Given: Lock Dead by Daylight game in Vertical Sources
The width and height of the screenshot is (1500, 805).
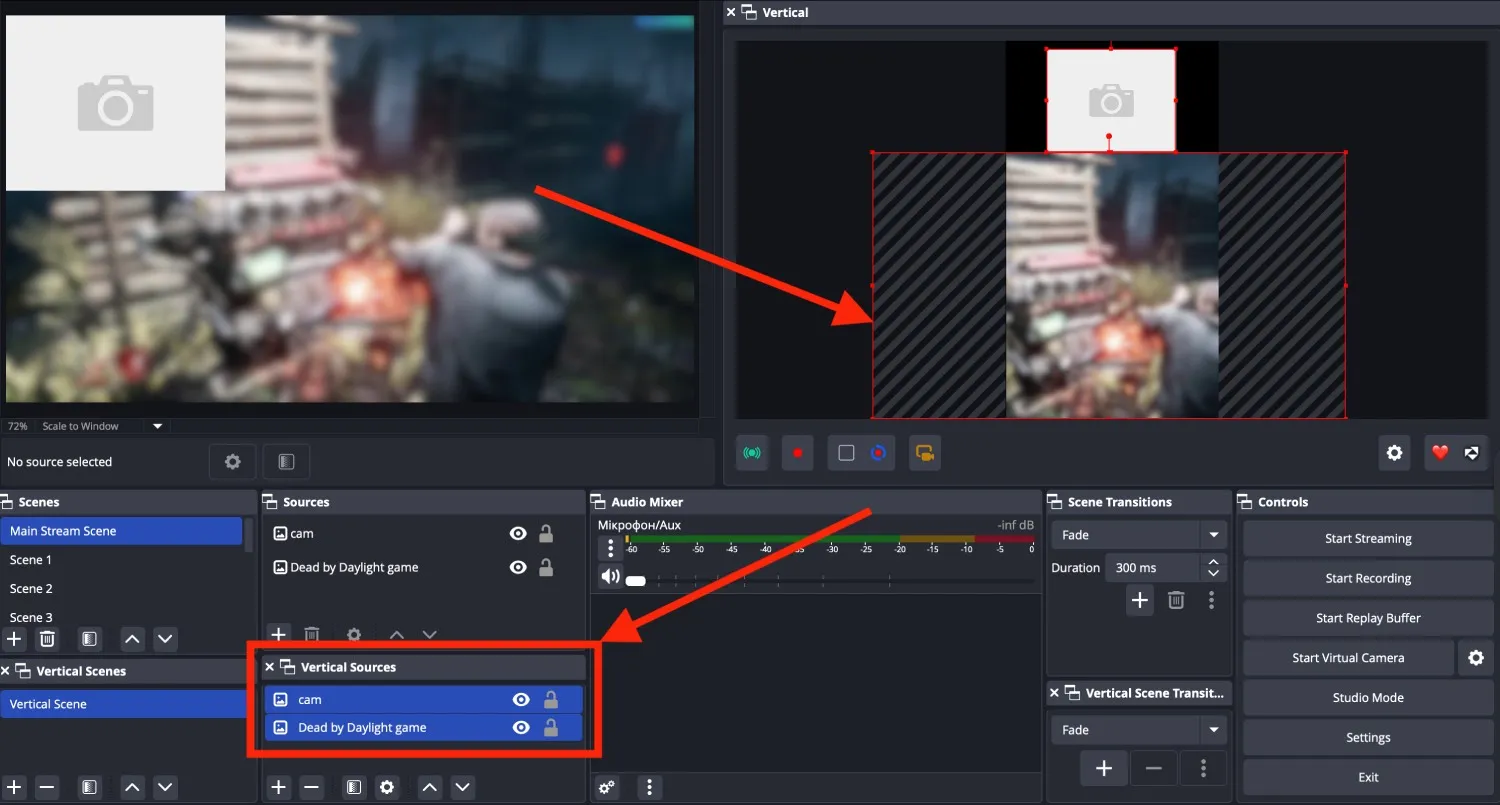Looking at the screenshot, I should pyautogui.click(x=550, y=728).
